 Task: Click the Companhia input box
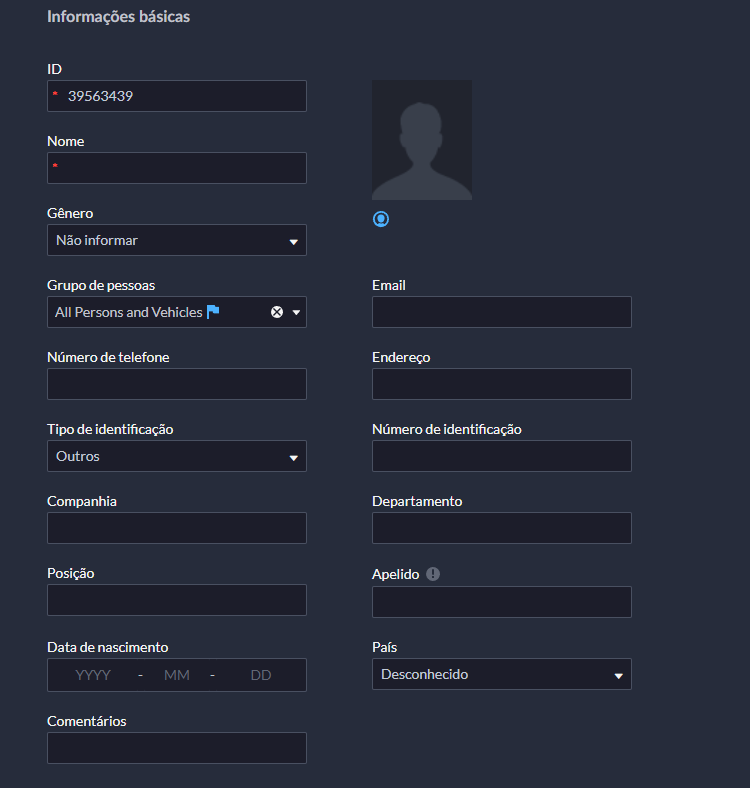[177, 528]
